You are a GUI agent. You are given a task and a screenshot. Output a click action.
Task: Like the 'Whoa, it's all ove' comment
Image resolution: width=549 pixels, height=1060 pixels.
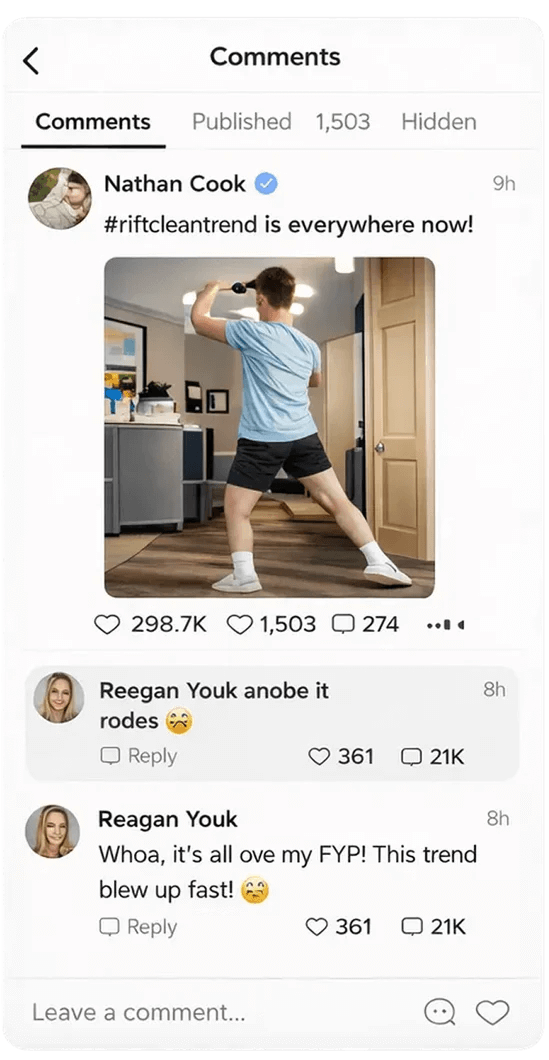point(317,926)
